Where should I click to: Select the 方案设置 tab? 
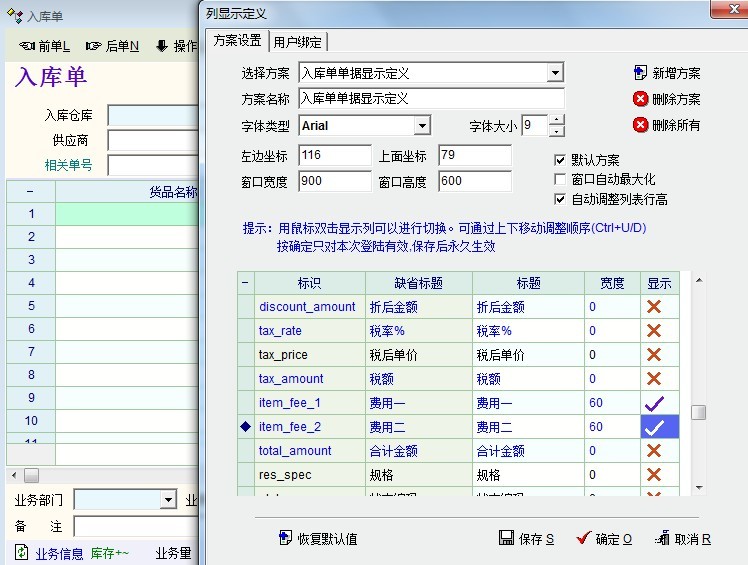(237, 41)
